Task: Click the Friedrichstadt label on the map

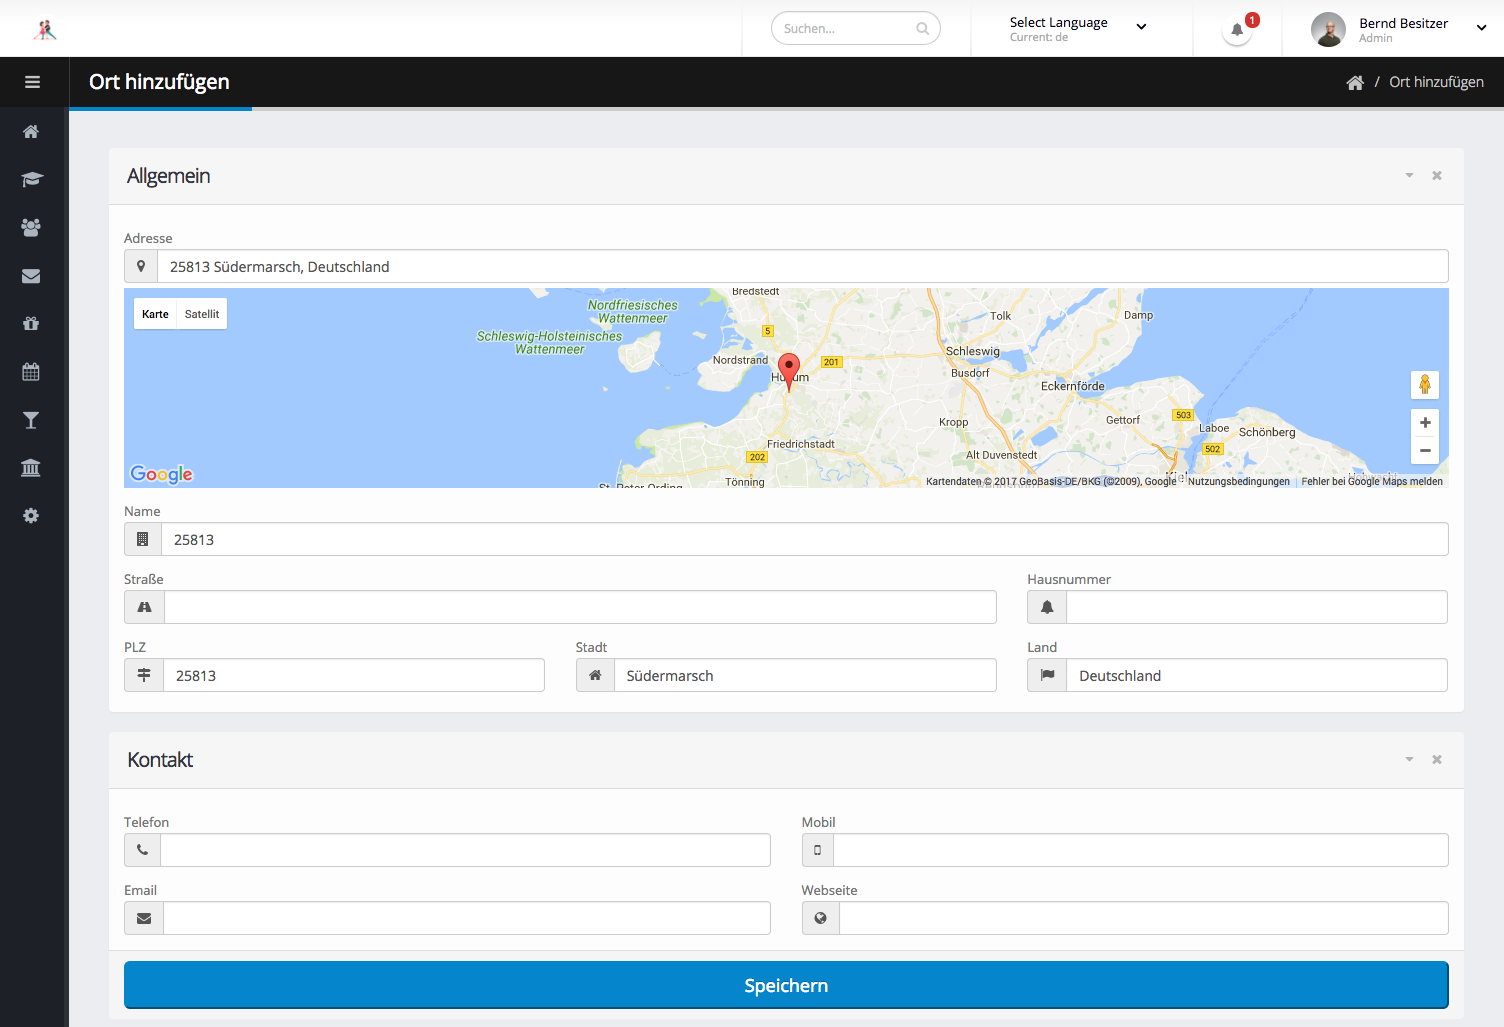Action: [800, 444]
